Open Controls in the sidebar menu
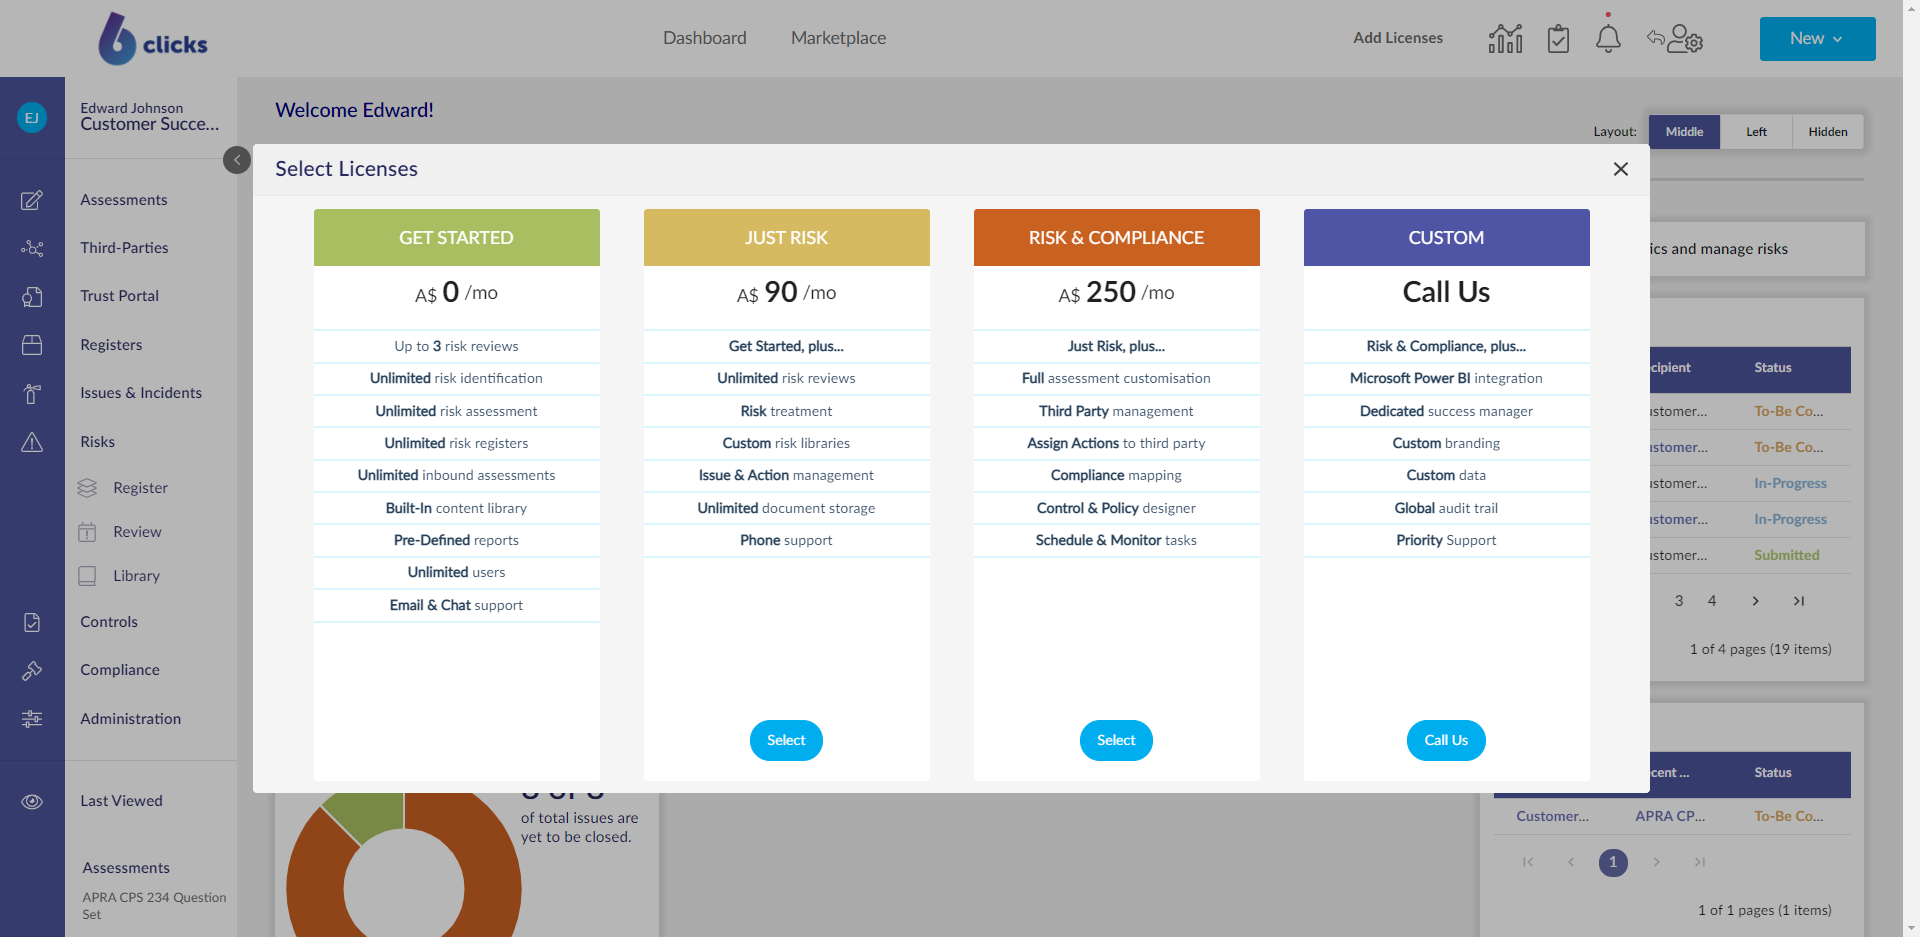 [109, 622]
